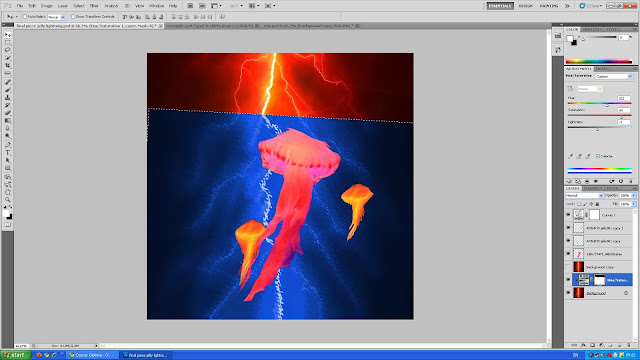640x360 pixels.
Task: Select the Path Selection tool
Action: [x=8, y=160]
